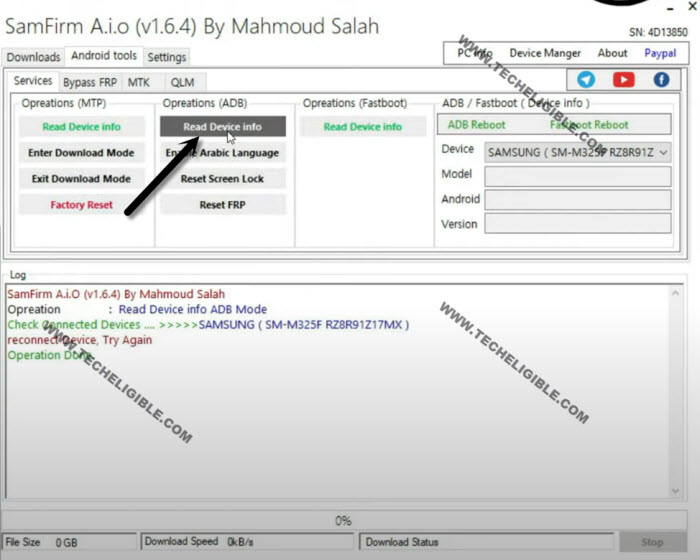Open the MTK tab
This screenshot has height=560, width=700.
tap(138, 83)
